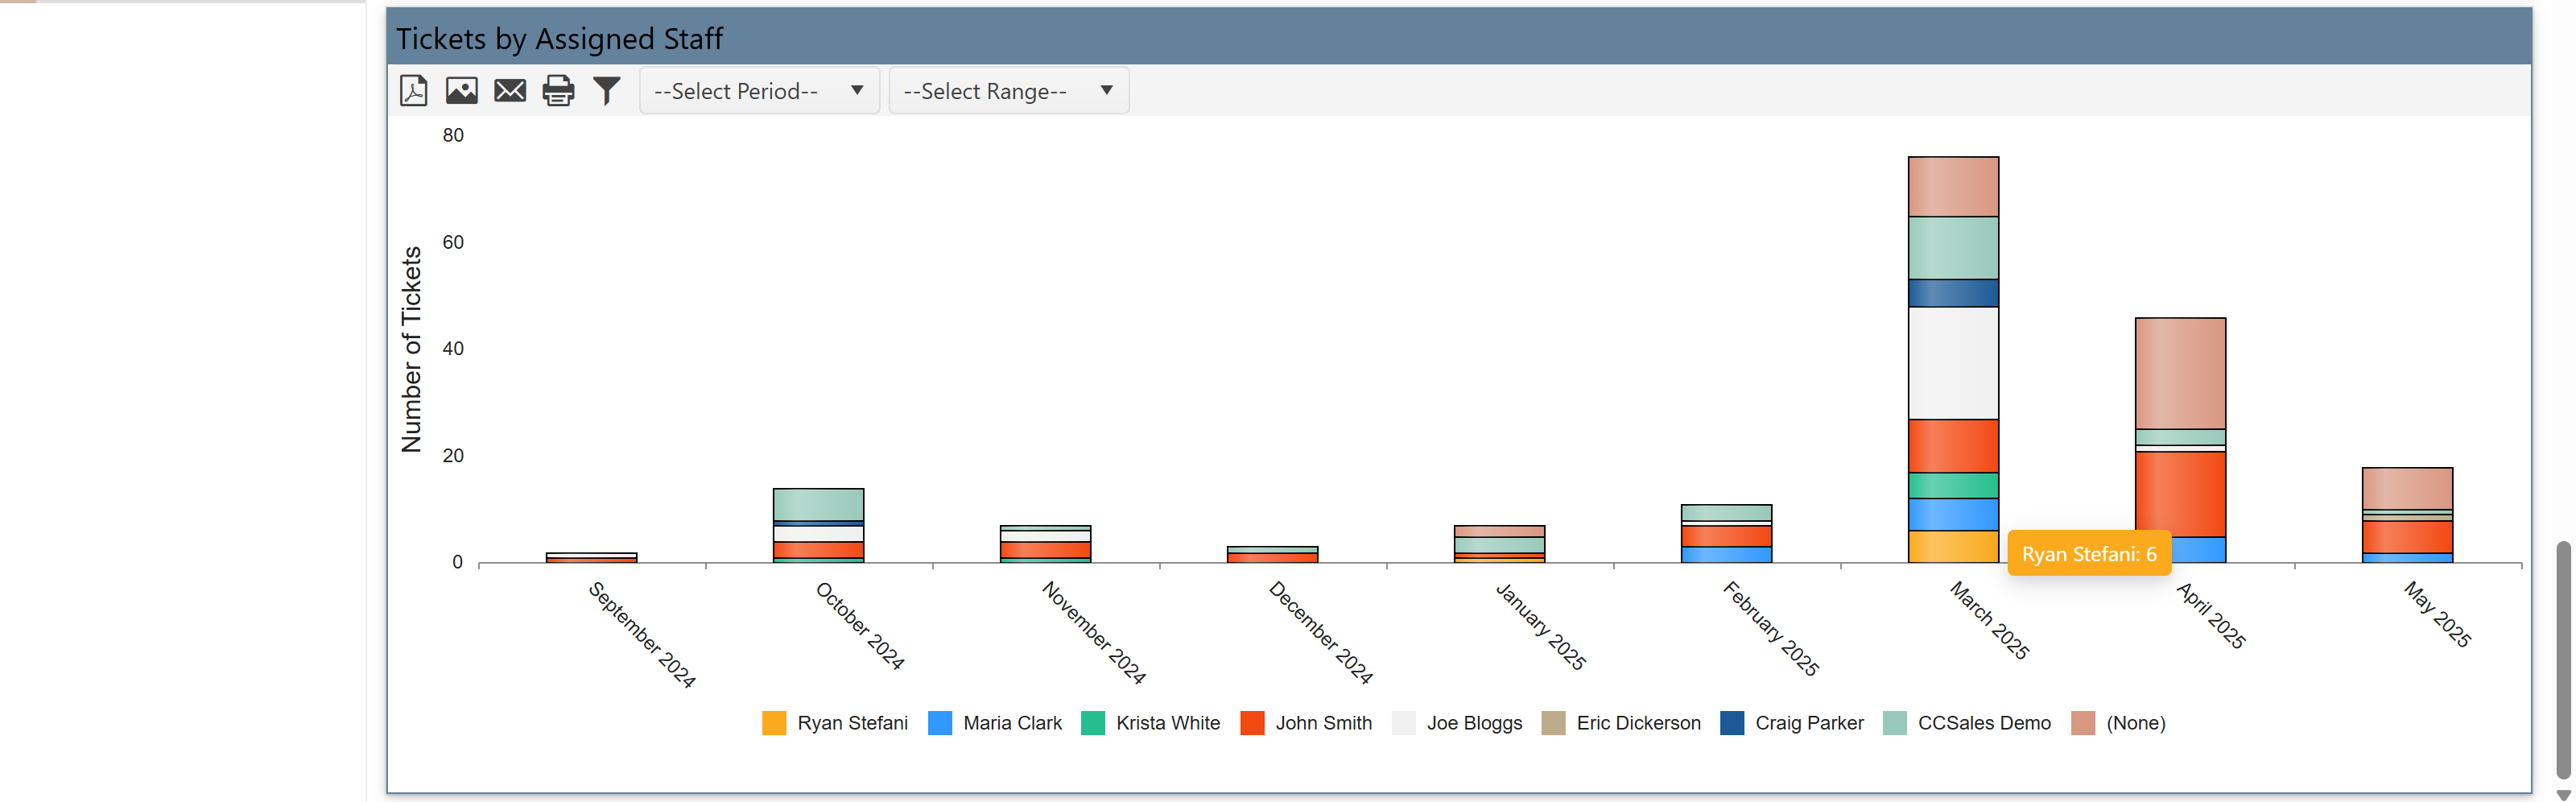Click the Eric Dickerson legend label
Image resolution: width=2576 pixels, height=802 pixels.
(1637, 723)
